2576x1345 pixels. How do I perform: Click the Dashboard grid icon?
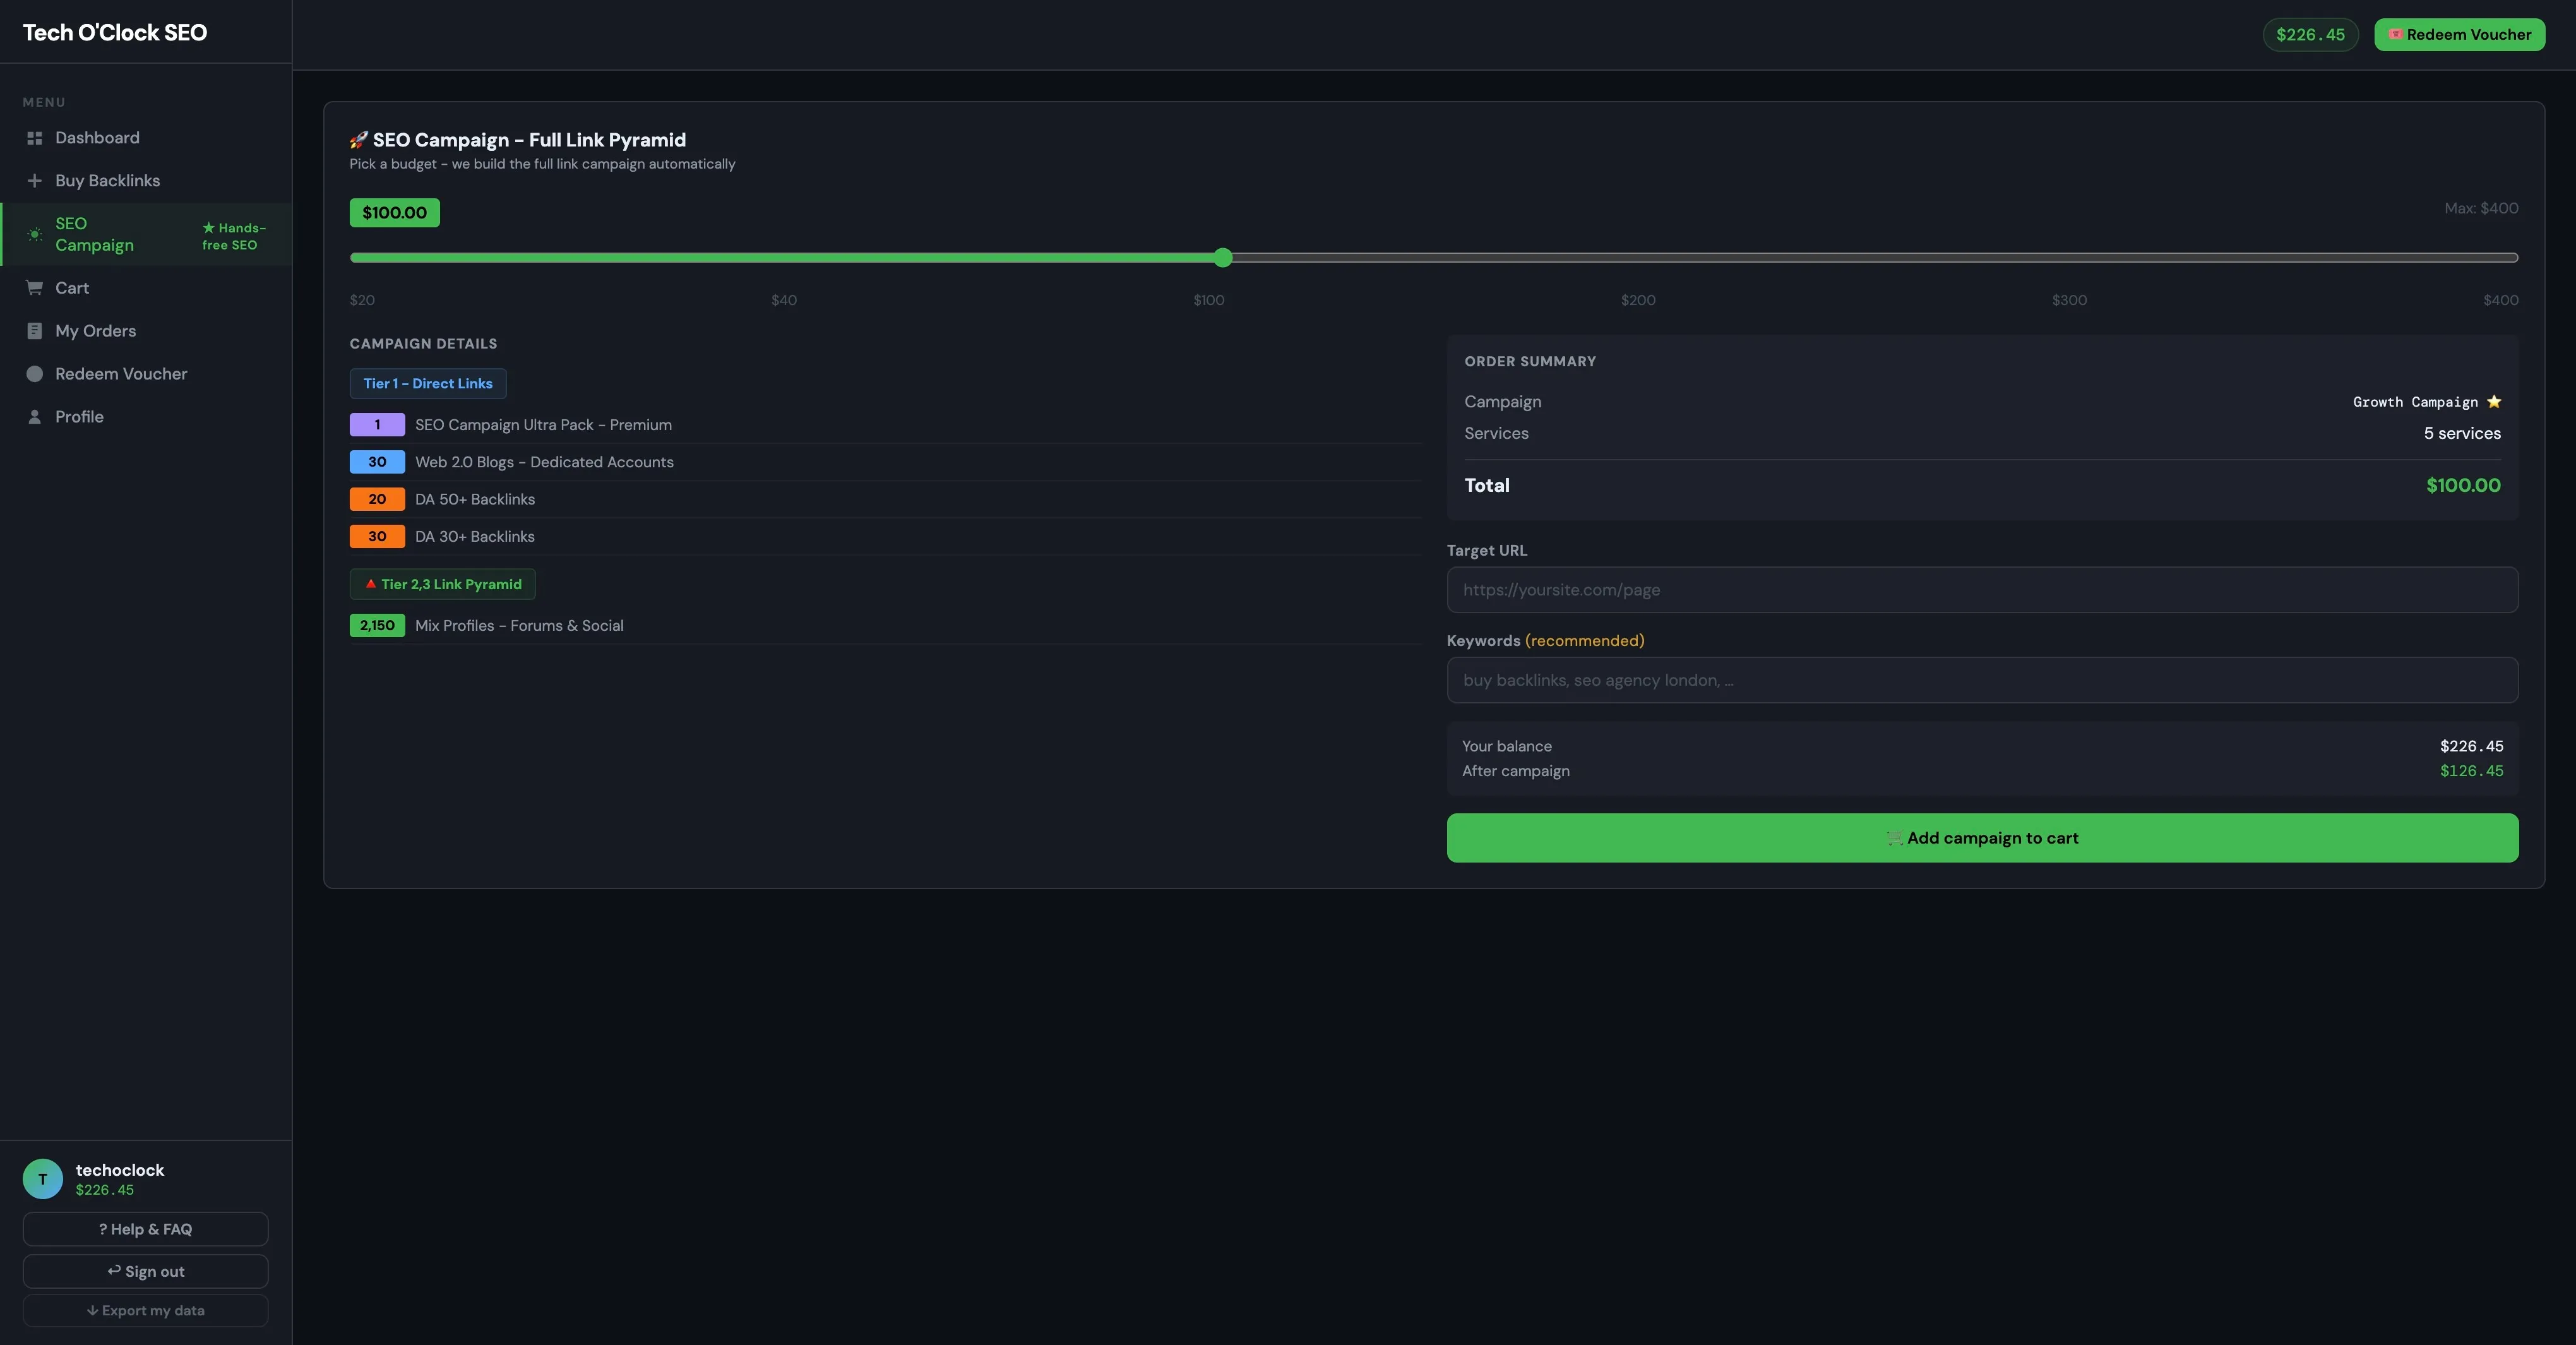point(34,138)
